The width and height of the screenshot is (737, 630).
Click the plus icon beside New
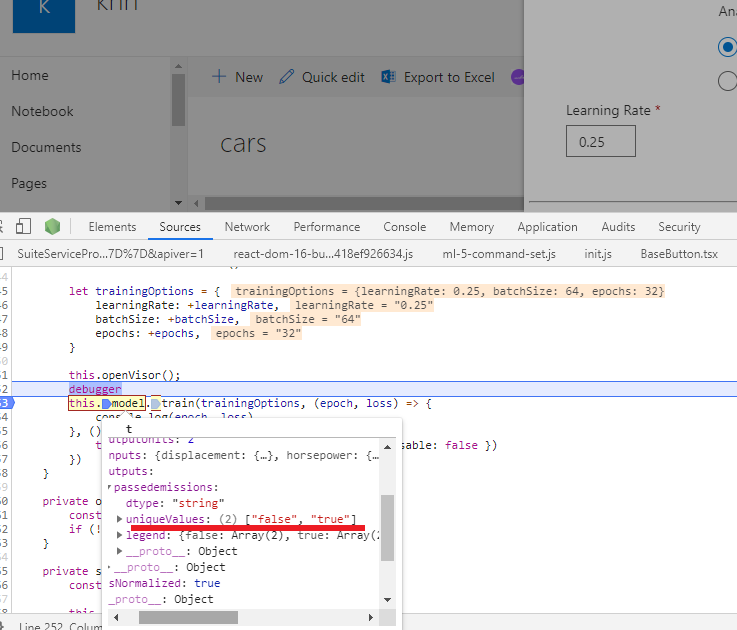pyautogui.click(x=219, y=77)
